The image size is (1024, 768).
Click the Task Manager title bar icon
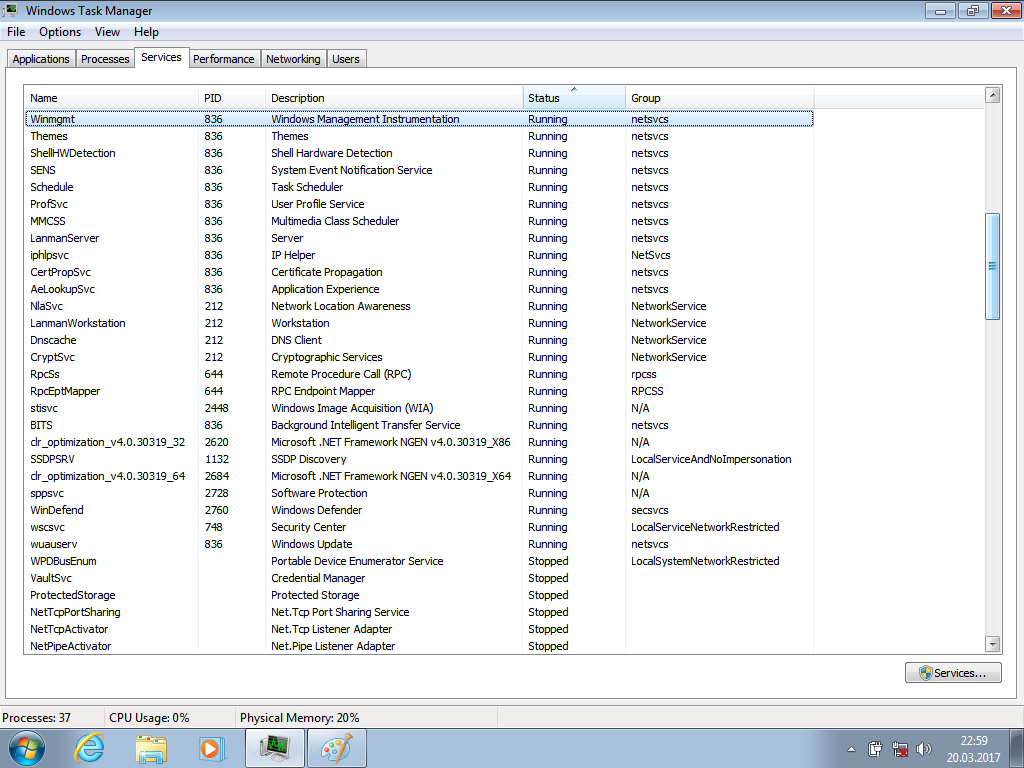(10, 10)
